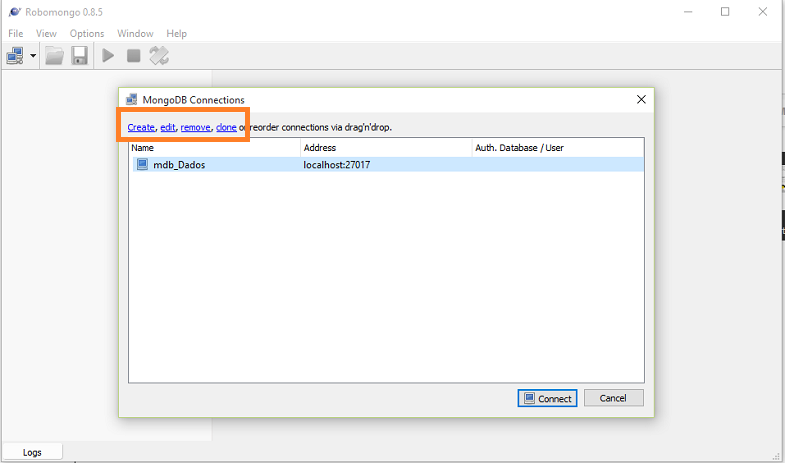Click the Execute play toolbar icon
Image resolution: width=785 pixels, height=463 pixels.
coord(108,56)
